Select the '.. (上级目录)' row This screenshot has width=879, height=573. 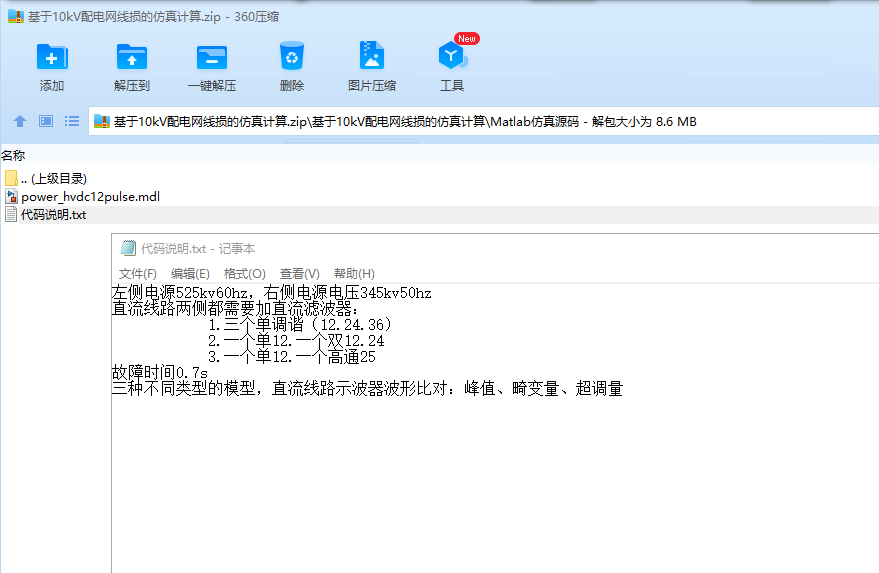click(x=440, y=178)
